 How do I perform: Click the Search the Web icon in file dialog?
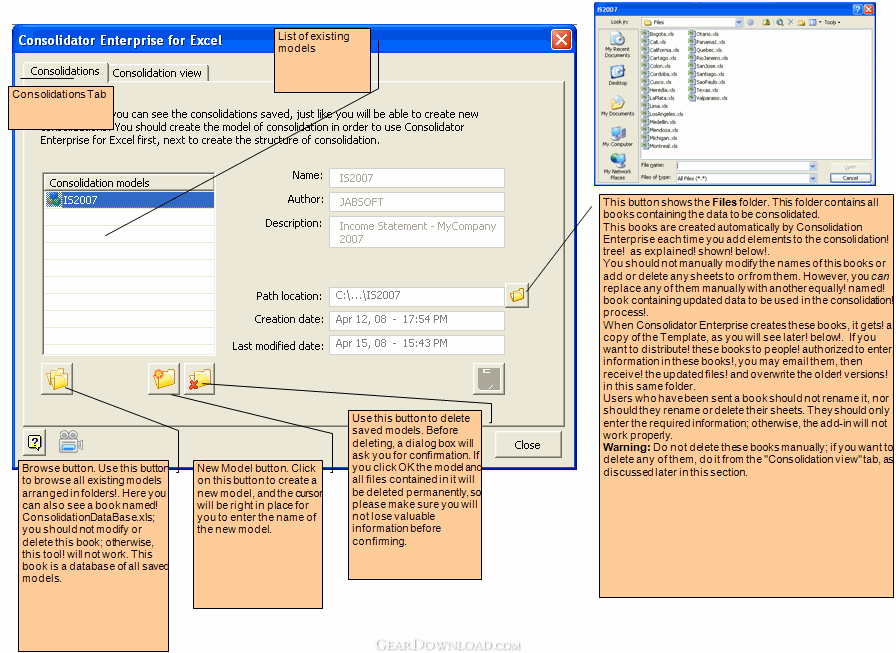point(780,22)
